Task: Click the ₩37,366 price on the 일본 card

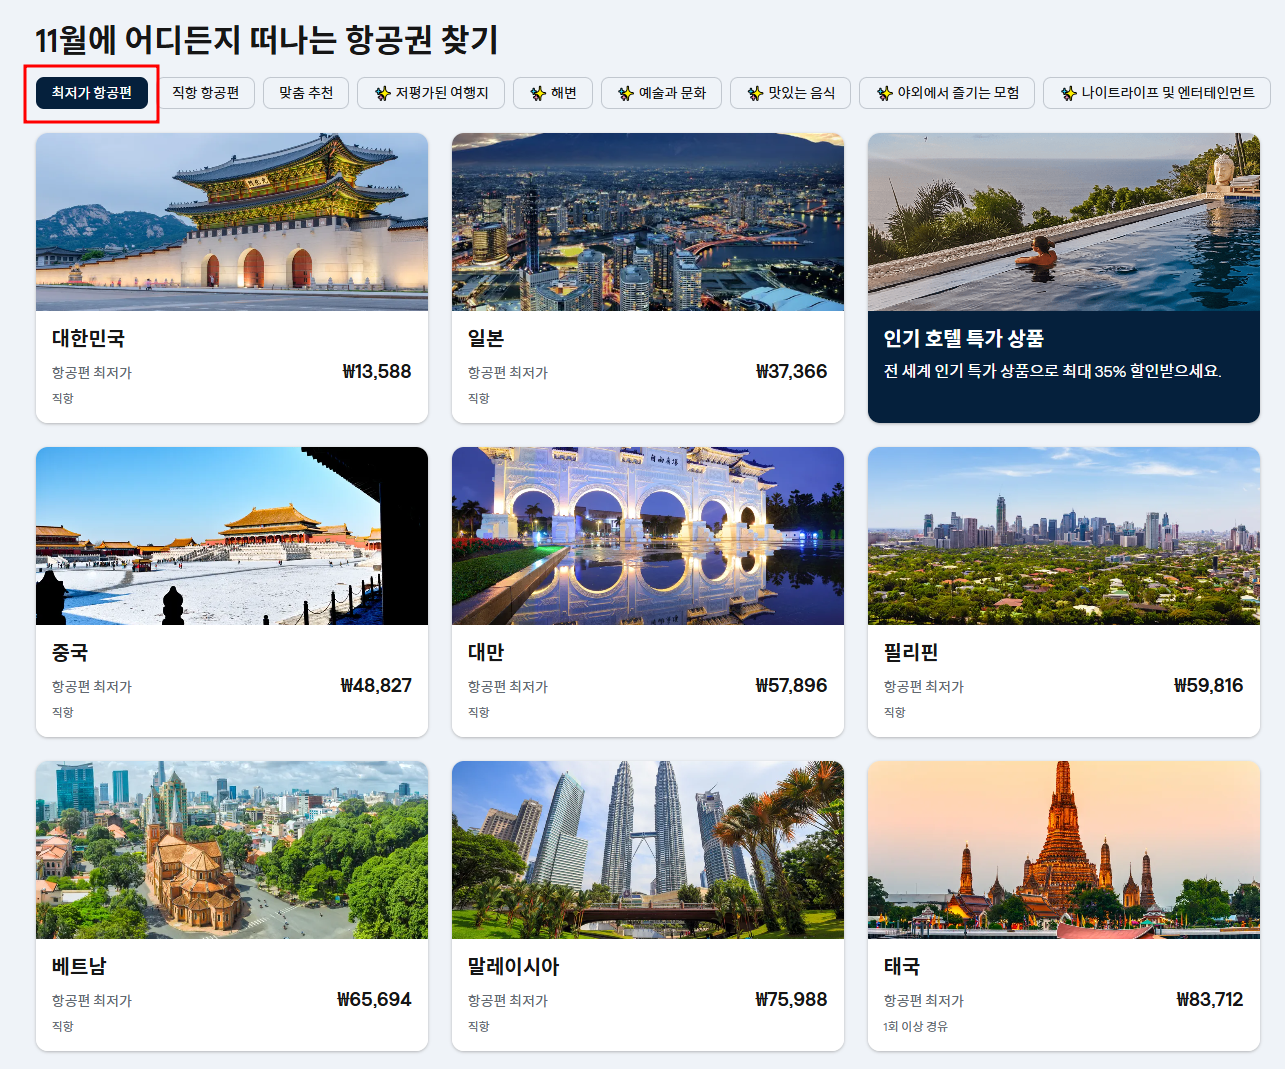Action: 791,371
